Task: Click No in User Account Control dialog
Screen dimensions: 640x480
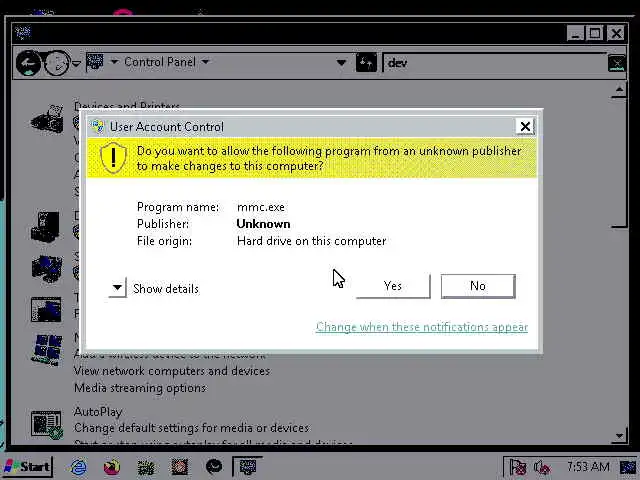Action: [x=478, y=286]
